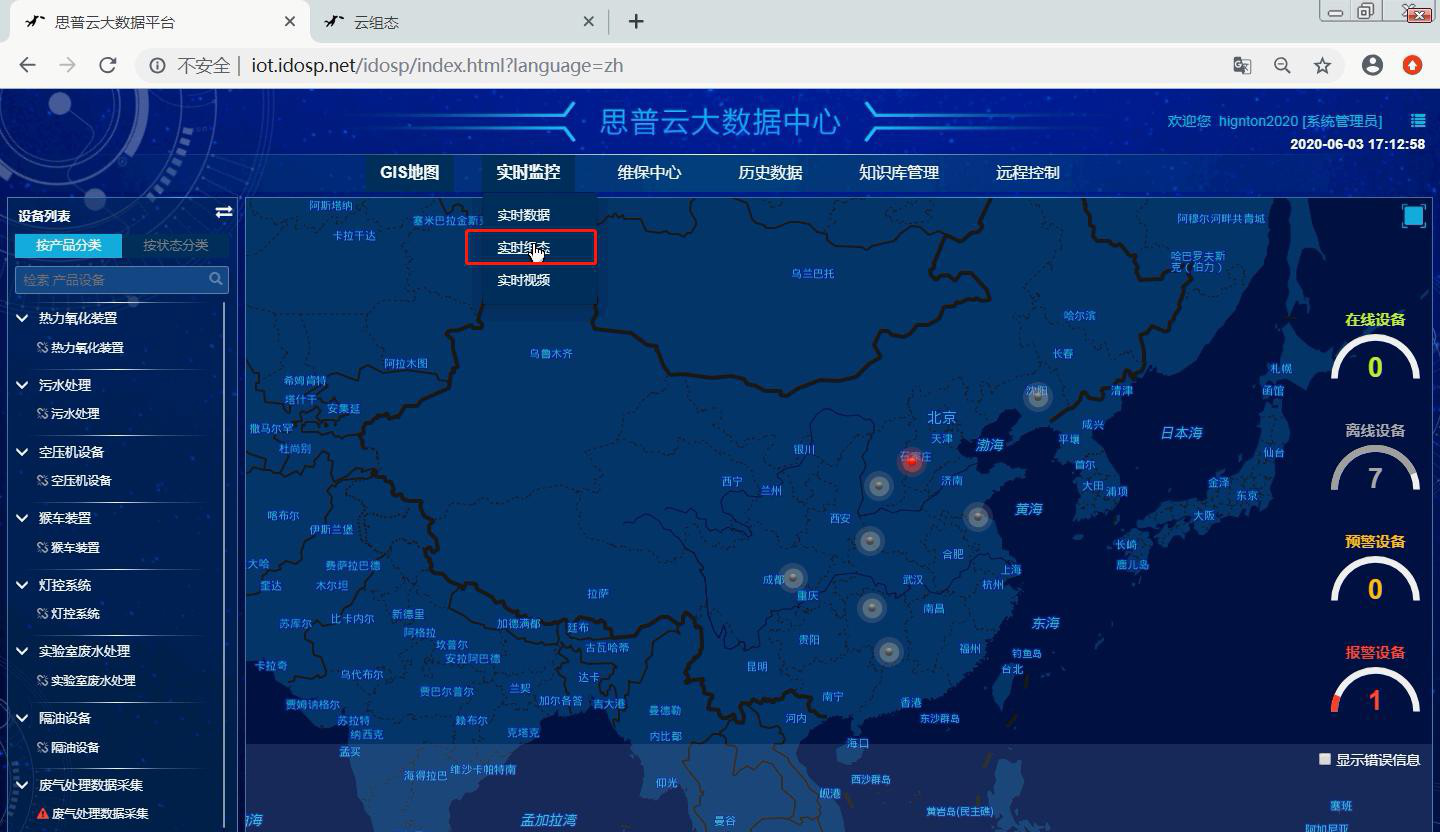Screen dimensions: 1440x832
Task: Switch to 按状态分类 view
Action: coord(175,245)
